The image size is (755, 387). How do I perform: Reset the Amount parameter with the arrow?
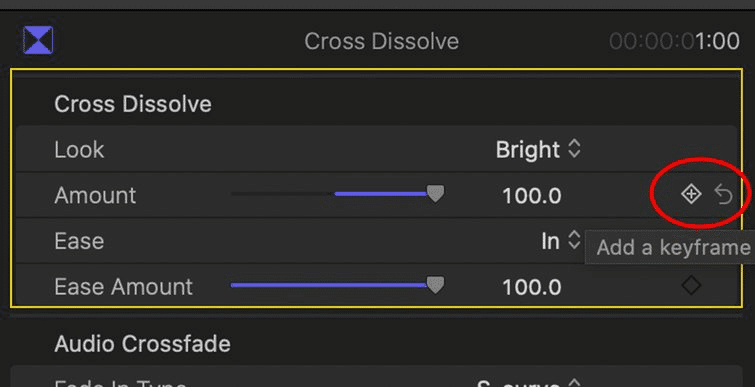[724, 195]
